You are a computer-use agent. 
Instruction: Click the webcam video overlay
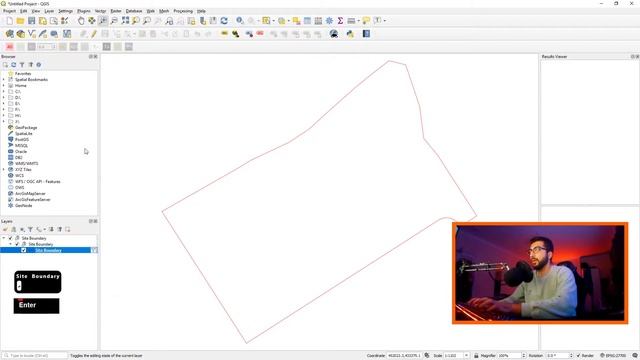540,273
